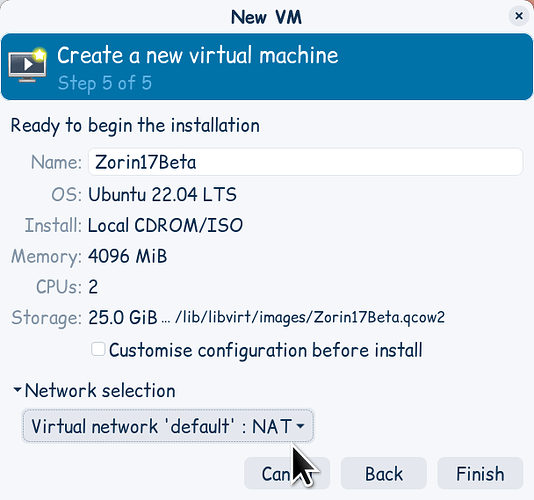534x500 pixels.
Task: Enable Customise configuration before install checkbox
Action: pyautogui.click(x=98, y=349)
